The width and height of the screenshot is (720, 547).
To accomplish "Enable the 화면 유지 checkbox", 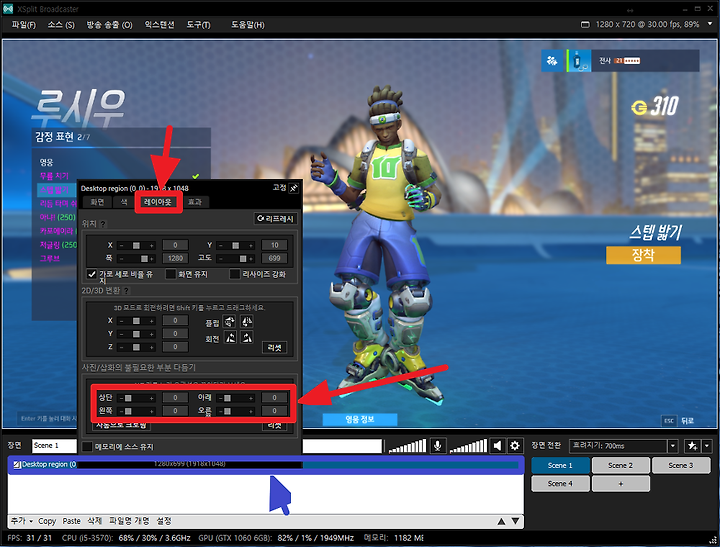I will 171,274.
